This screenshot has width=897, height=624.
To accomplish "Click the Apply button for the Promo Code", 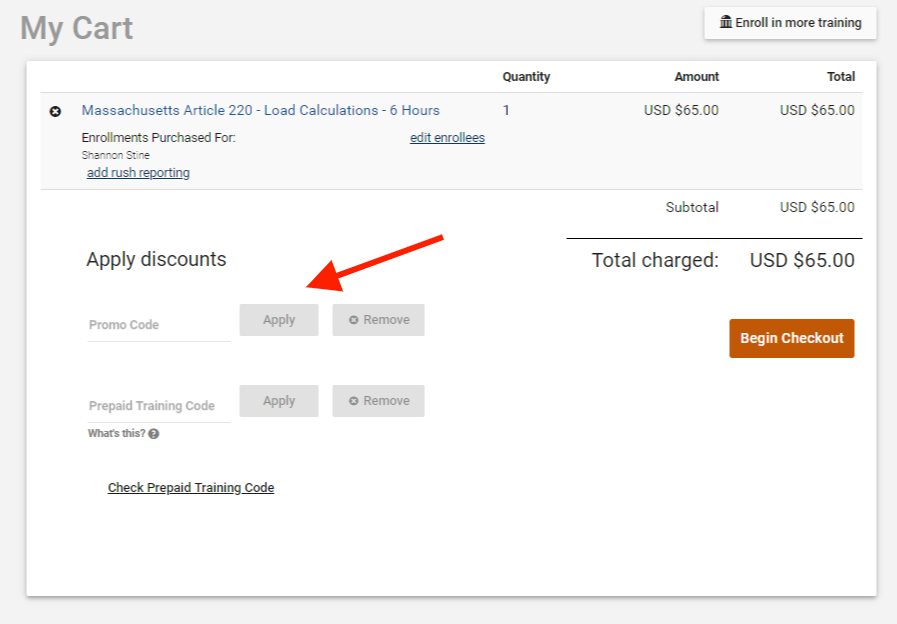I will pos(278,319).
